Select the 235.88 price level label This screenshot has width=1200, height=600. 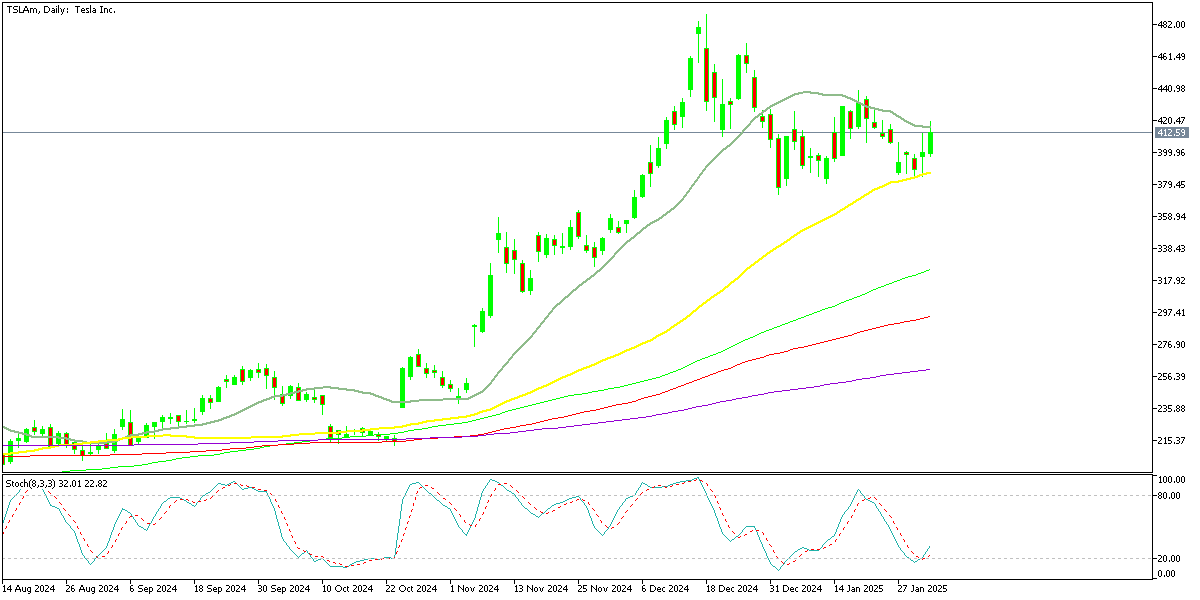(x=1171, y=409)
